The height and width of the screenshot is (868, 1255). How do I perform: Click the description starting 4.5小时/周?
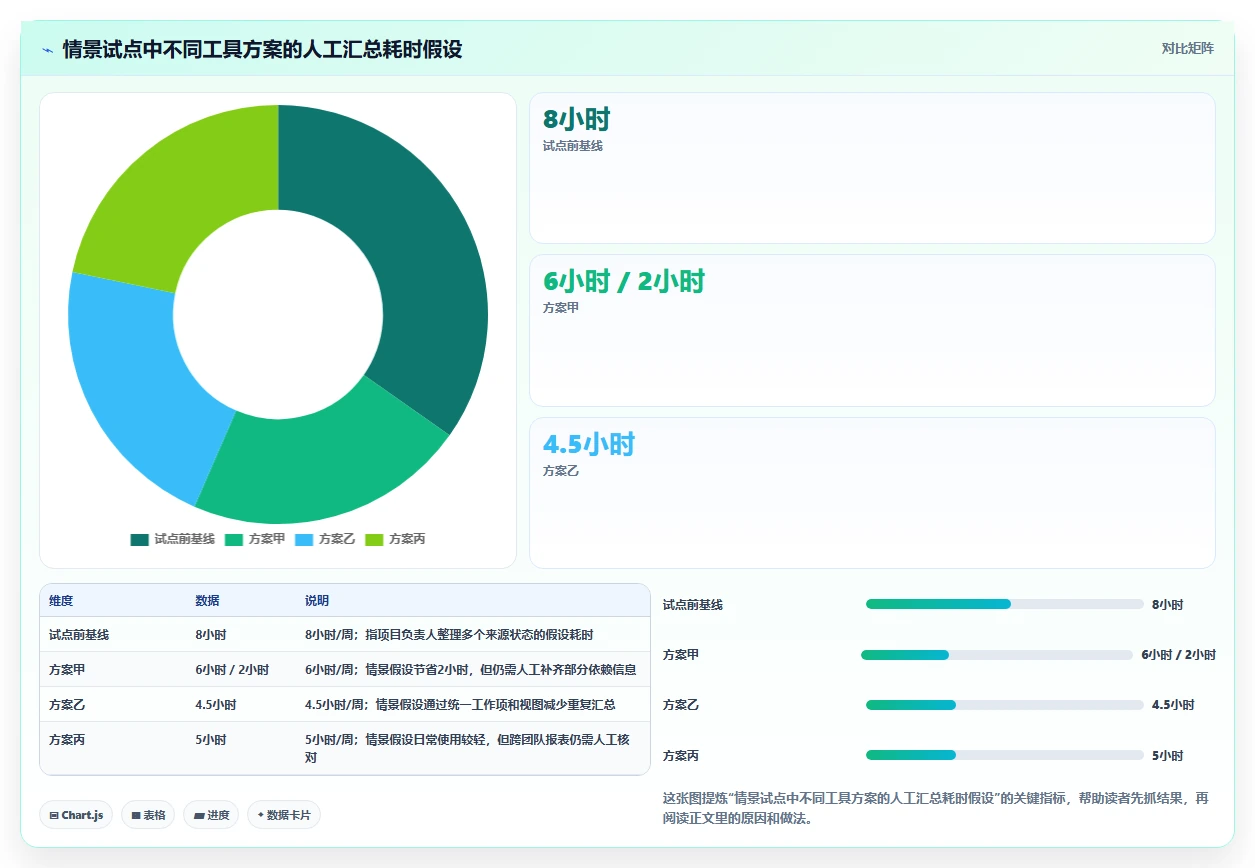(x=460, y=705)
